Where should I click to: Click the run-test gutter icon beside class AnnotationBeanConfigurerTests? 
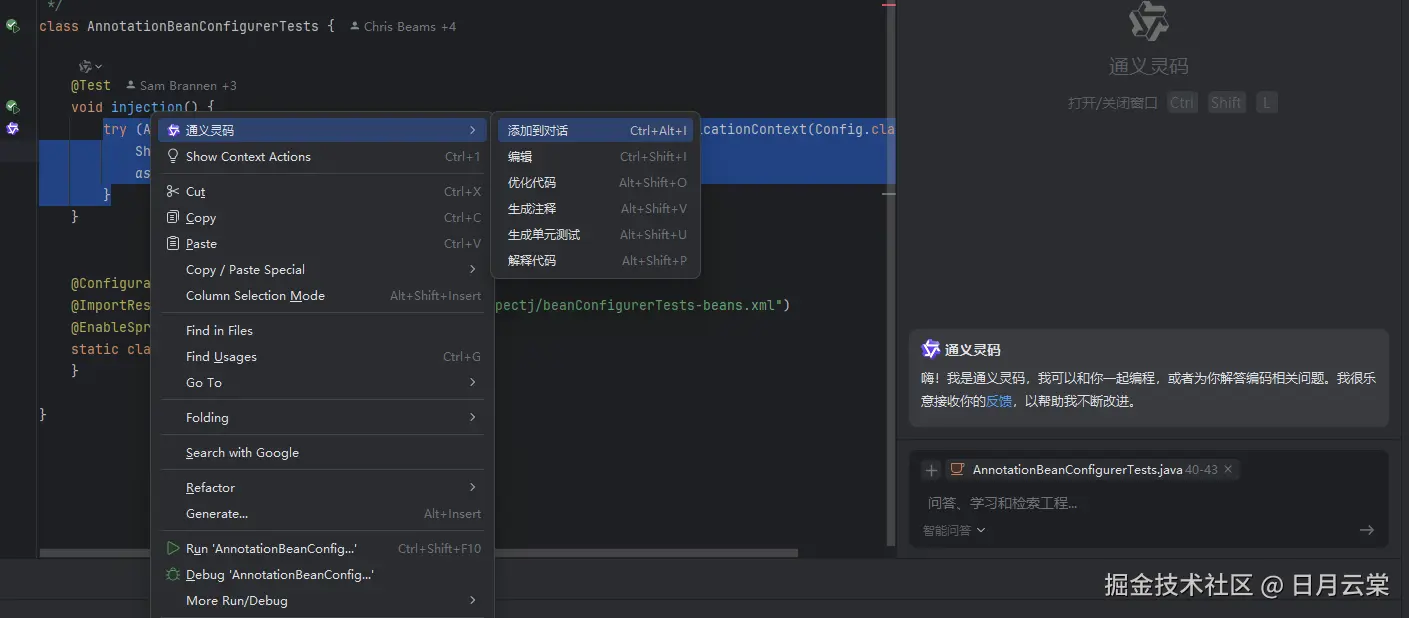point(12,27)
